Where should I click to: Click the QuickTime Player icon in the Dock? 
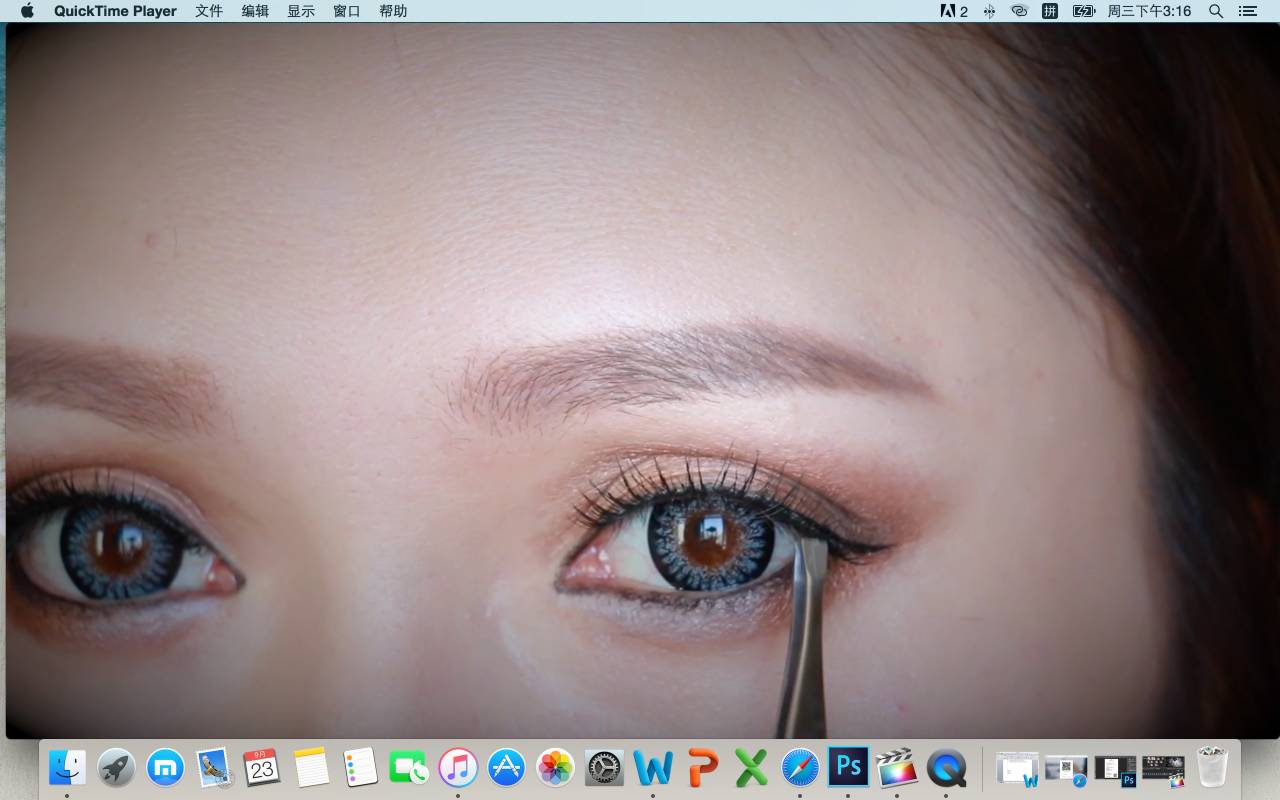946,768
